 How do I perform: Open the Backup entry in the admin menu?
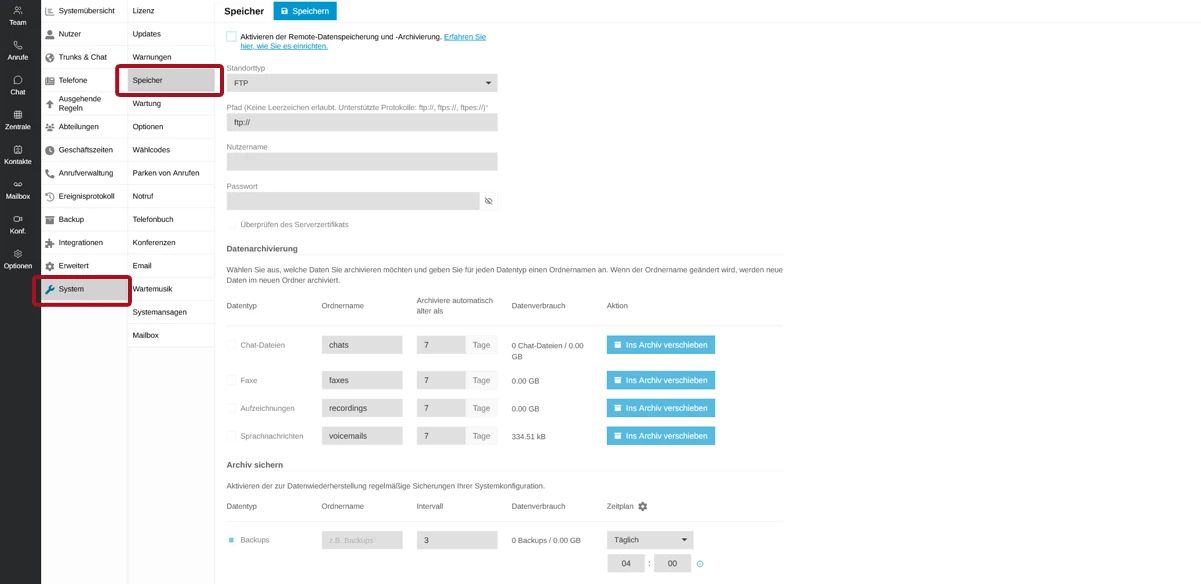click(85, 219)
